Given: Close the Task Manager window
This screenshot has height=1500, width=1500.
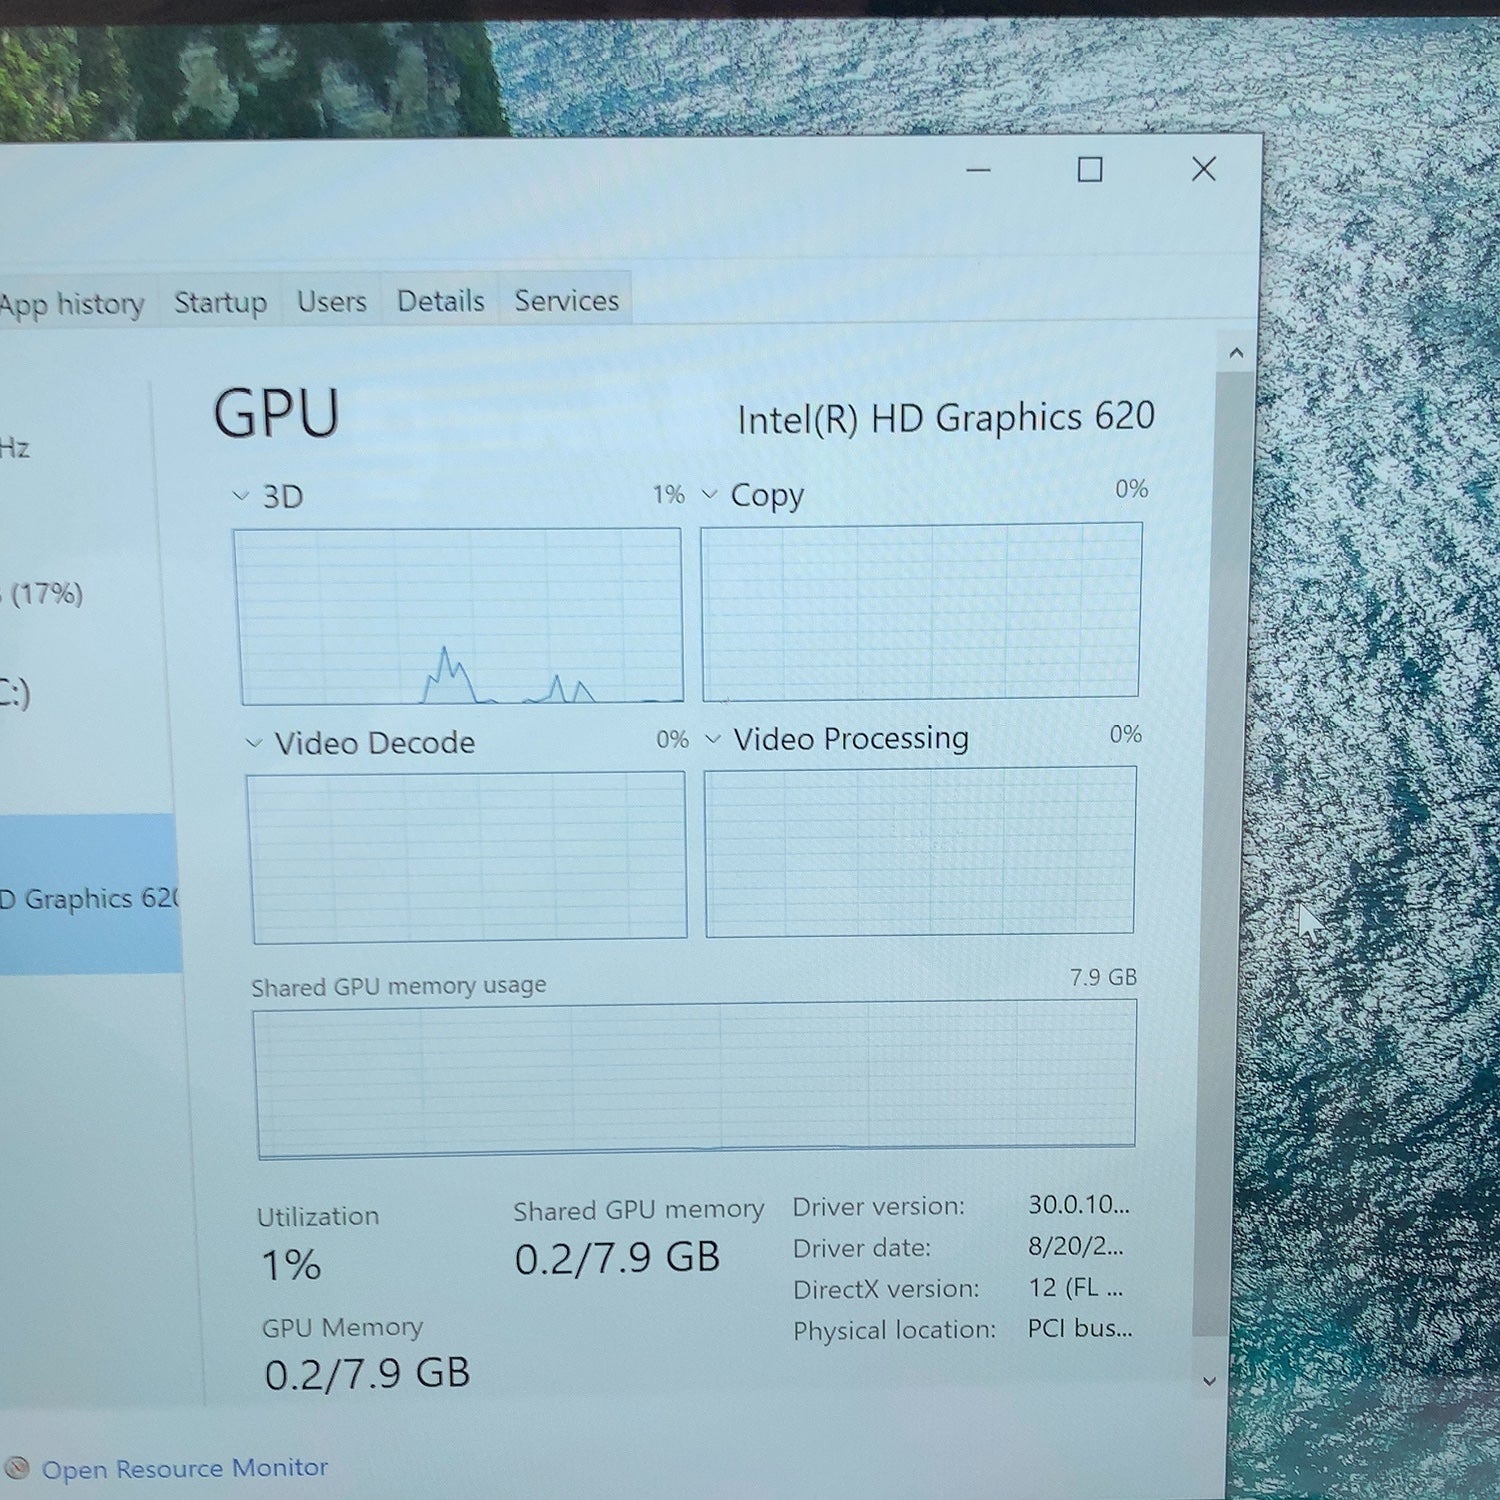Looking at the screenshot, I should (1204, 169).
